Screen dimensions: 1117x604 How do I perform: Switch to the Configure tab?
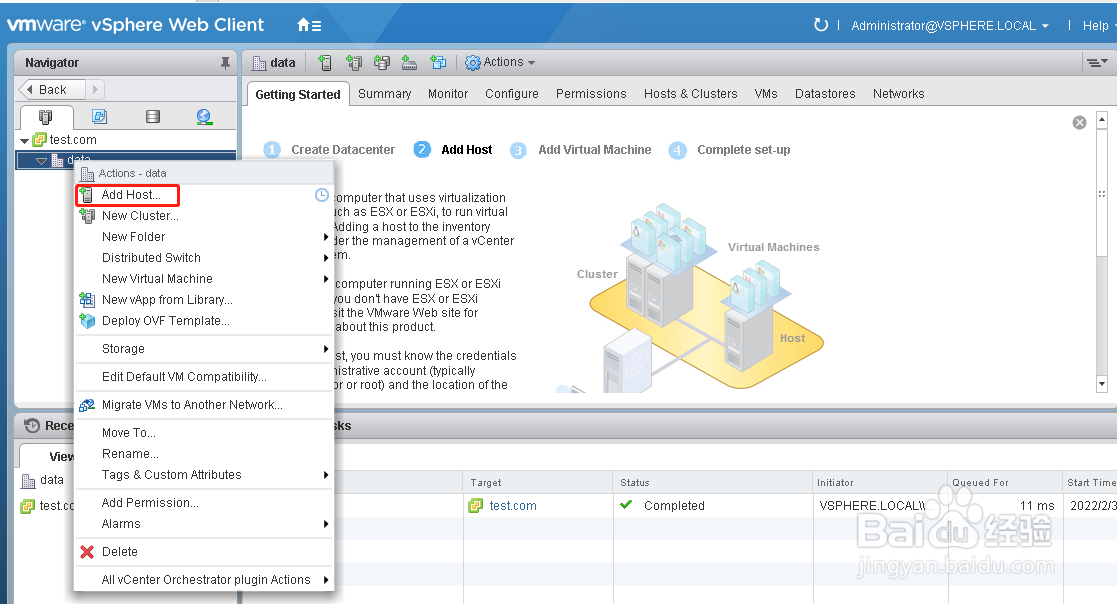click(x=511, y=93)
